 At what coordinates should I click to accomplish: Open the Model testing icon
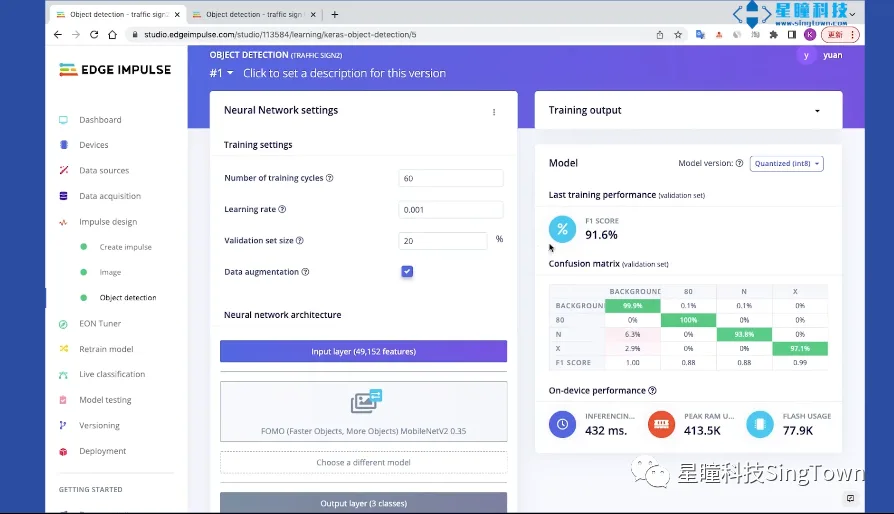[63, 400]
